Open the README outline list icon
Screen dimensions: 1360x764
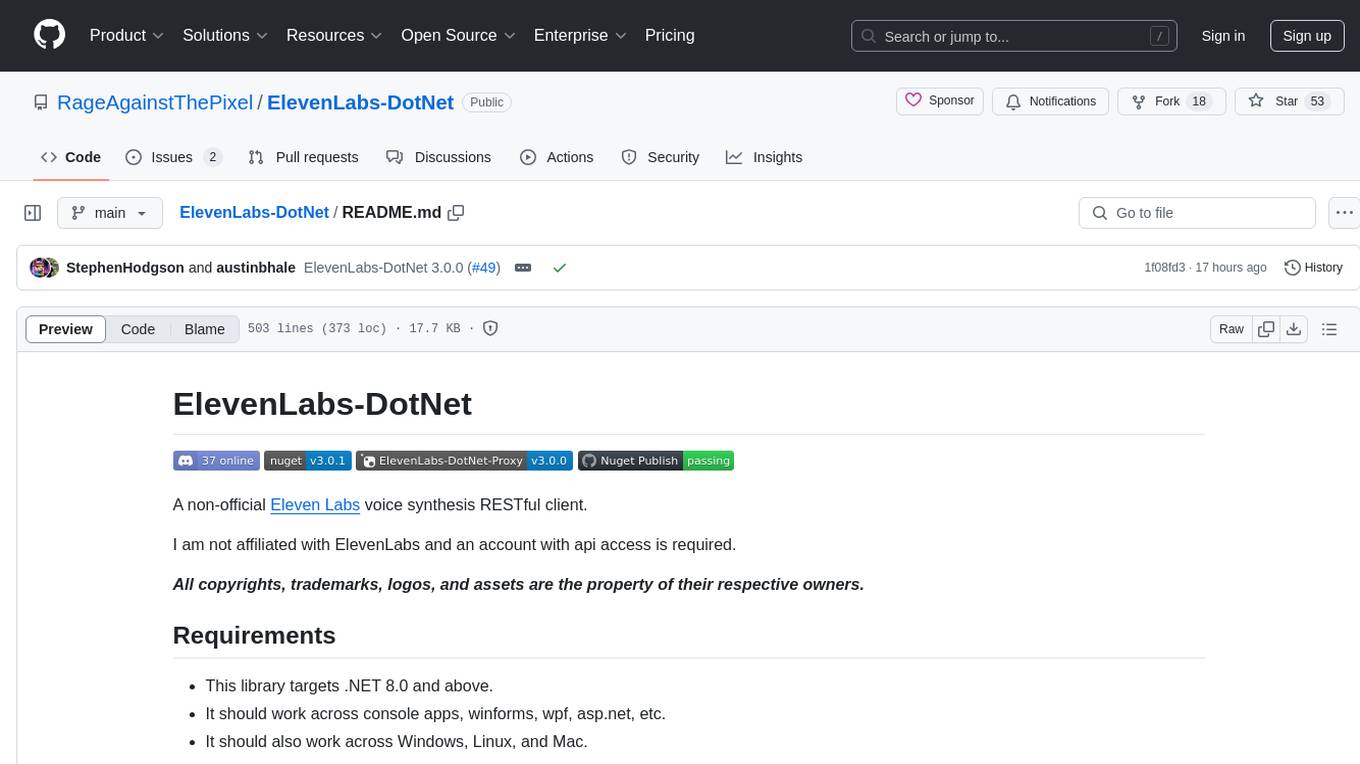pos(1329,329)
